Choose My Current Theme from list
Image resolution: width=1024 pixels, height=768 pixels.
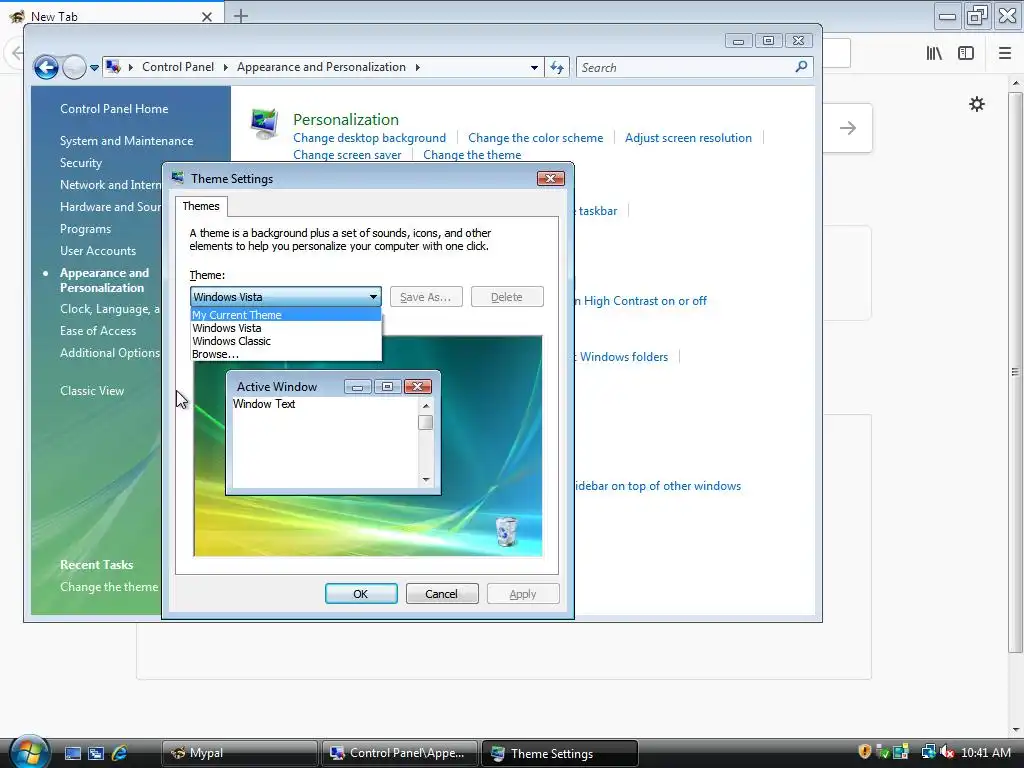pyautogui.click(x=286, y=315)
